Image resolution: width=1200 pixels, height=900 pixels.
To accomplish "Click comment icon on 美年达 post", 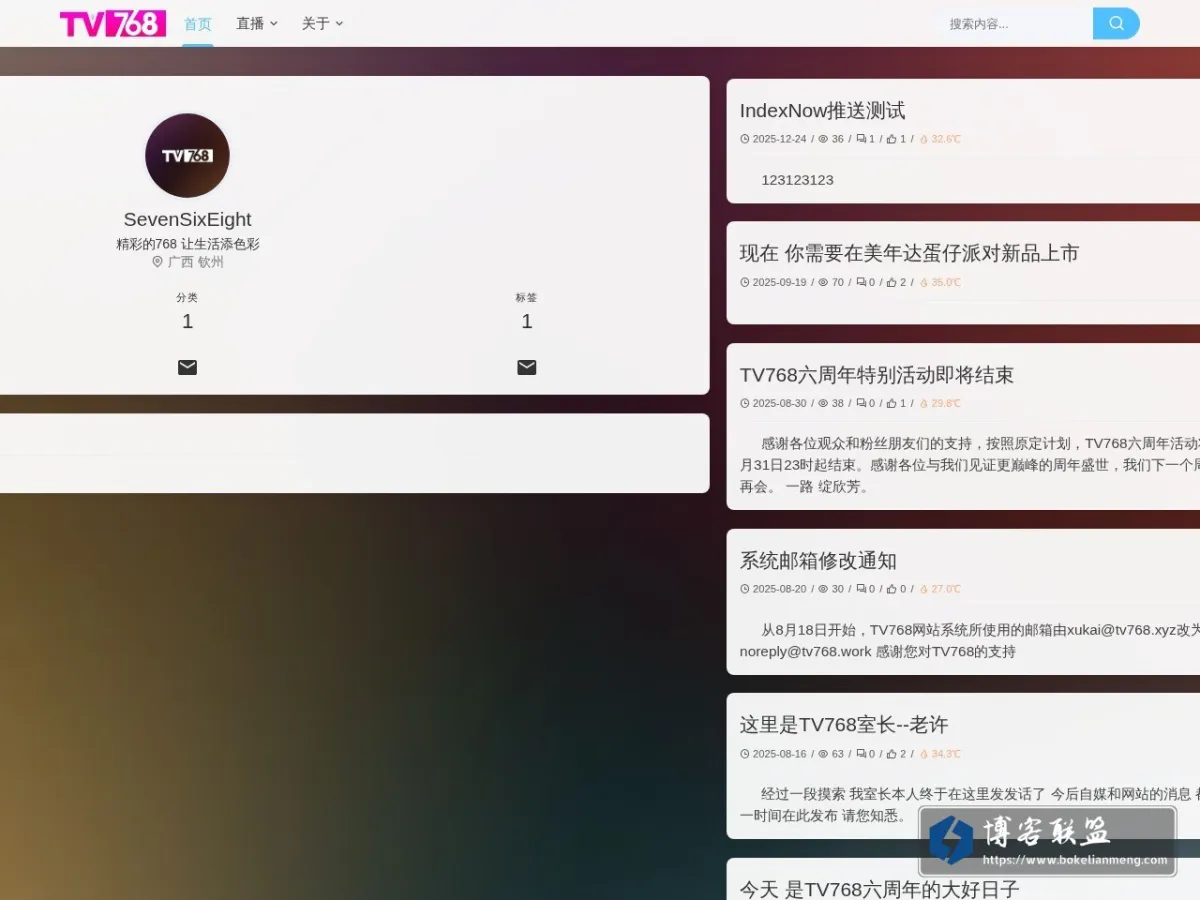I will coord(861,282).
